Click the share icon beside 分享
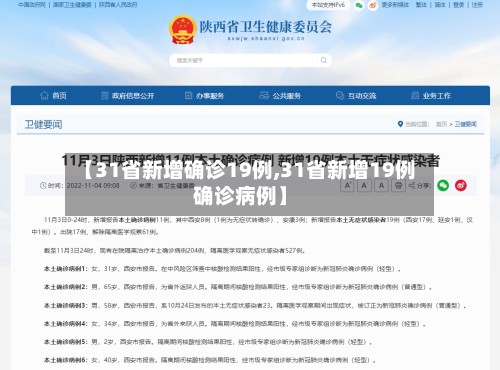The image size is (500, 370). (x=412, y=185)
